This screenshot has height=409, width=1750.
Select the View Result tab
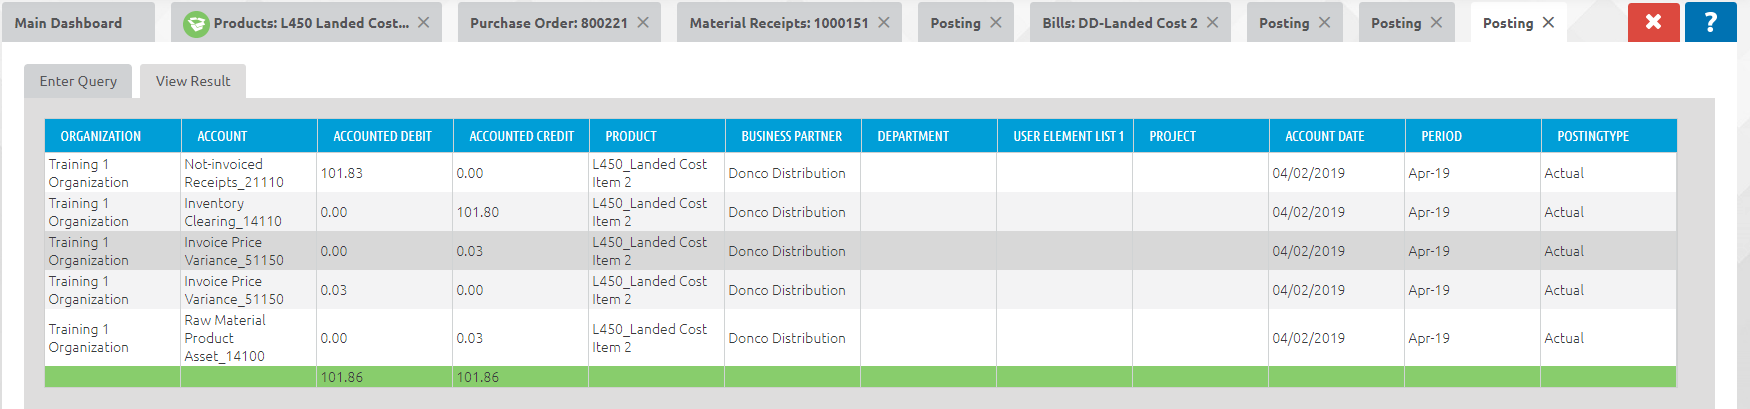[x=193, y=81]
